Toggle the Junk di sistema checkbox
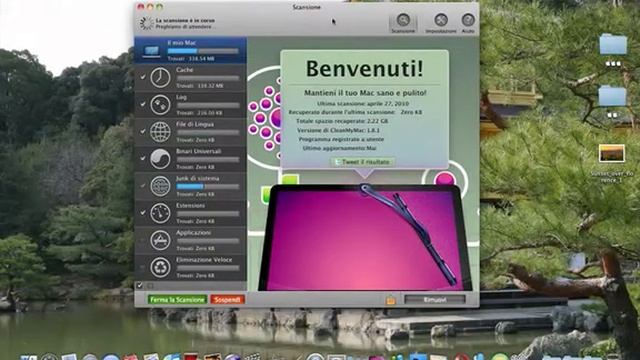The height and width of the screenshot is (360, 640). (x=142, y=186)
